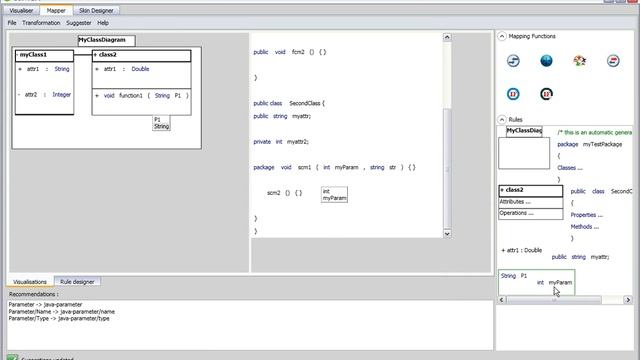Select the red-and-gray bars mapping function icon
This screenshot has width=640, height=360.
[x=613, y=61]
